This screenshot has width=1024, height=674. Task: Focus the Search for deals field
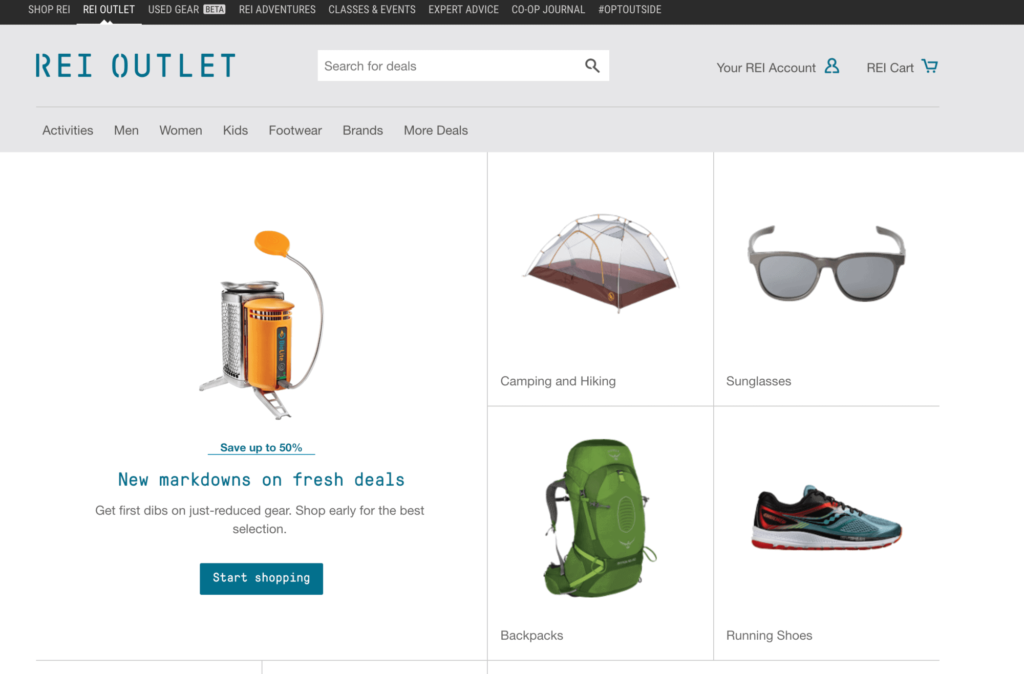point(451,66)
